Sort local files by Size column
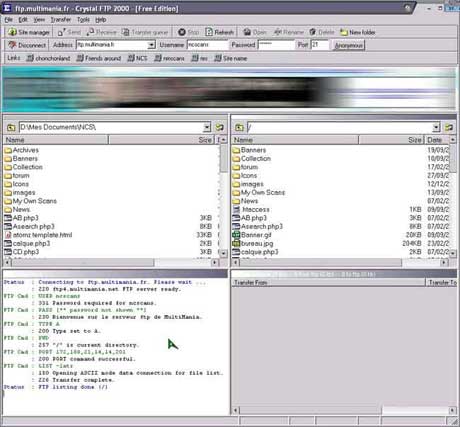 pyautogui.click(x=161, y=140)
